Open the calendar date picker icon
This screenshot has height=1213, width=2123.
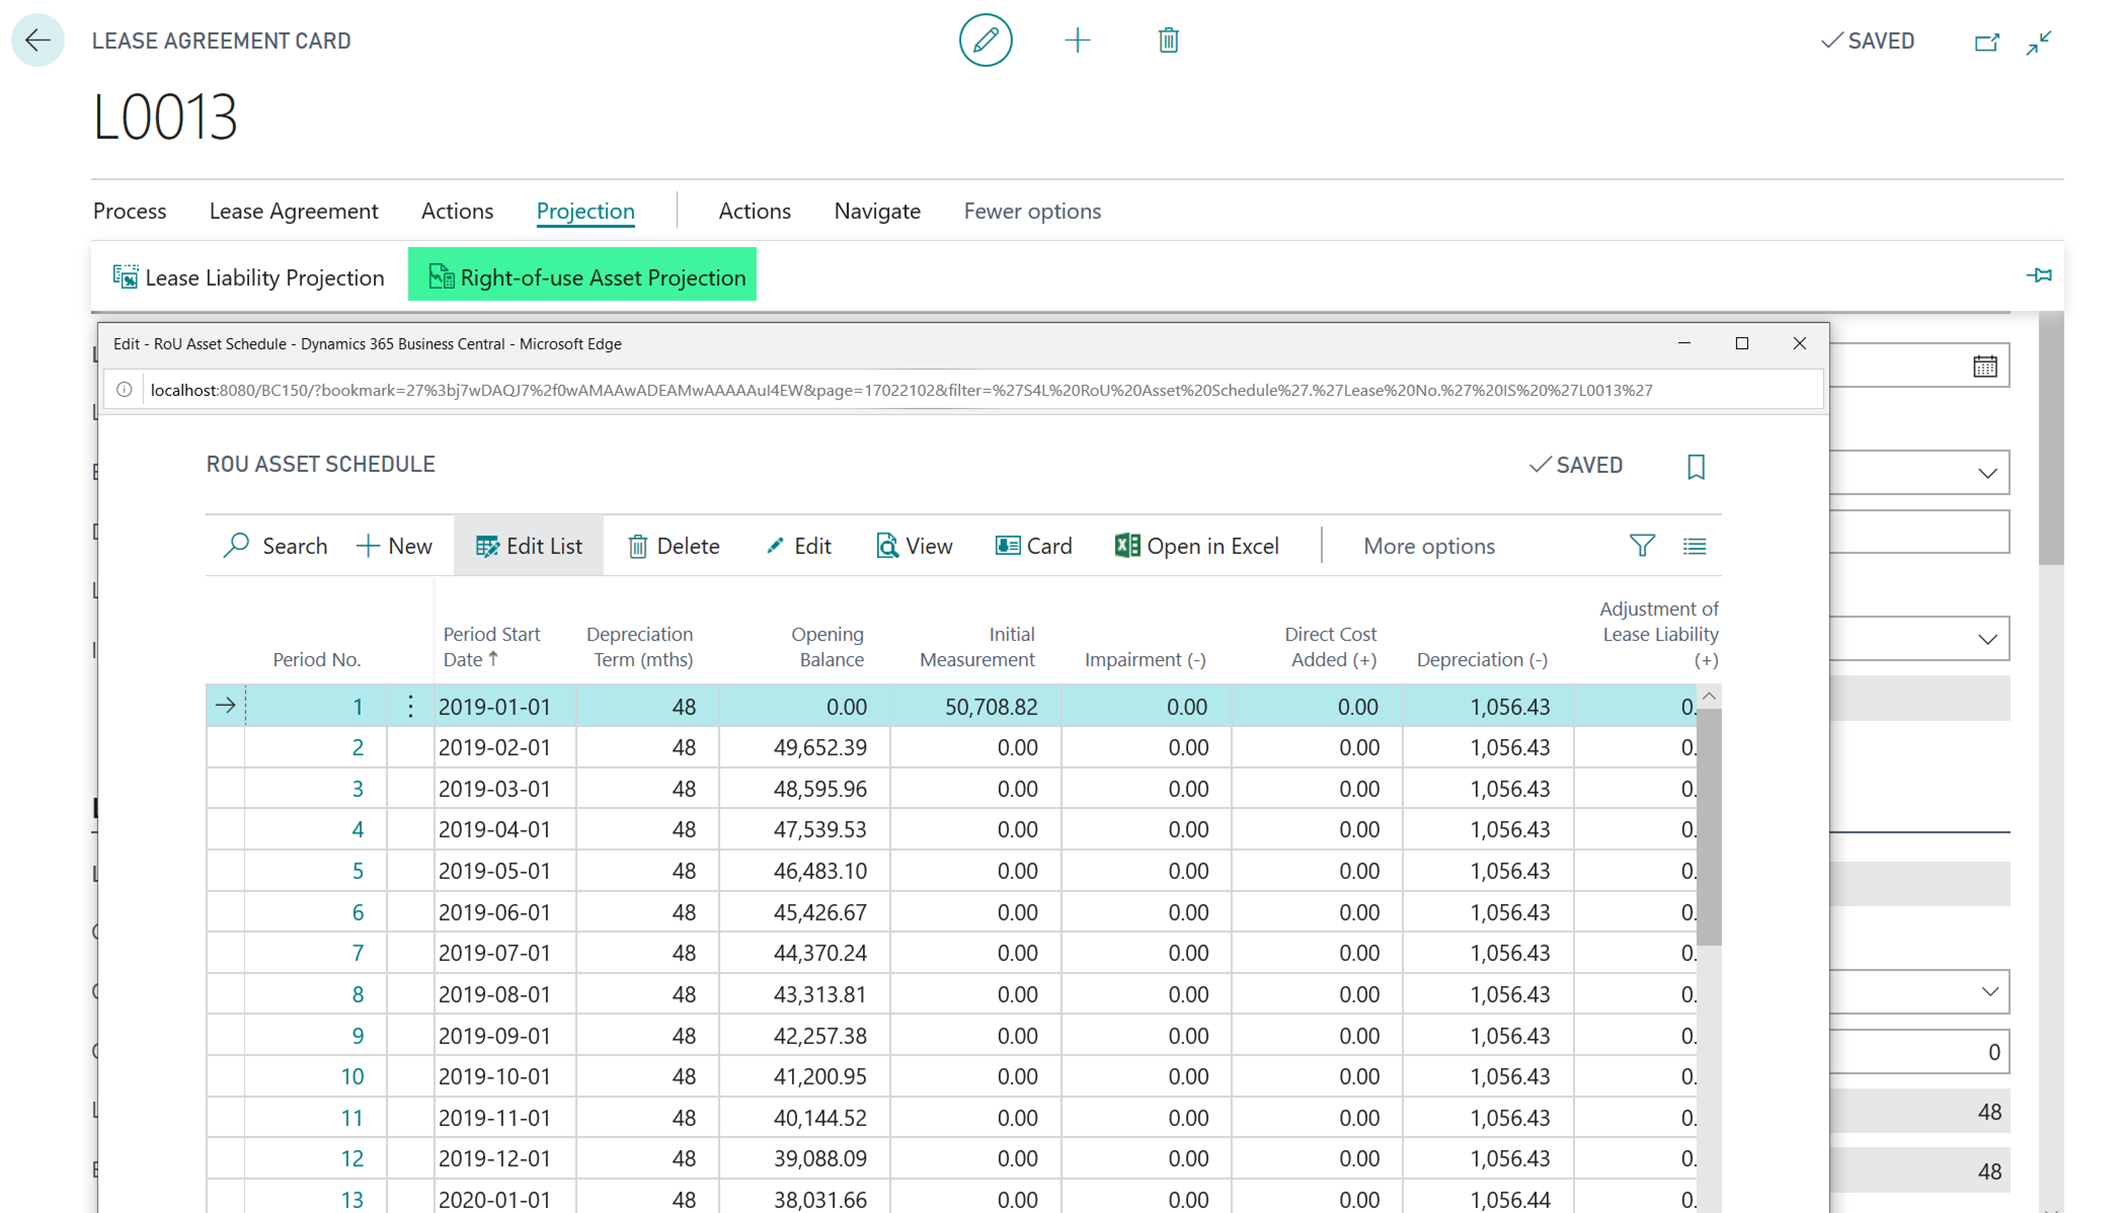pyautogui.click(x=1985, y=366)
